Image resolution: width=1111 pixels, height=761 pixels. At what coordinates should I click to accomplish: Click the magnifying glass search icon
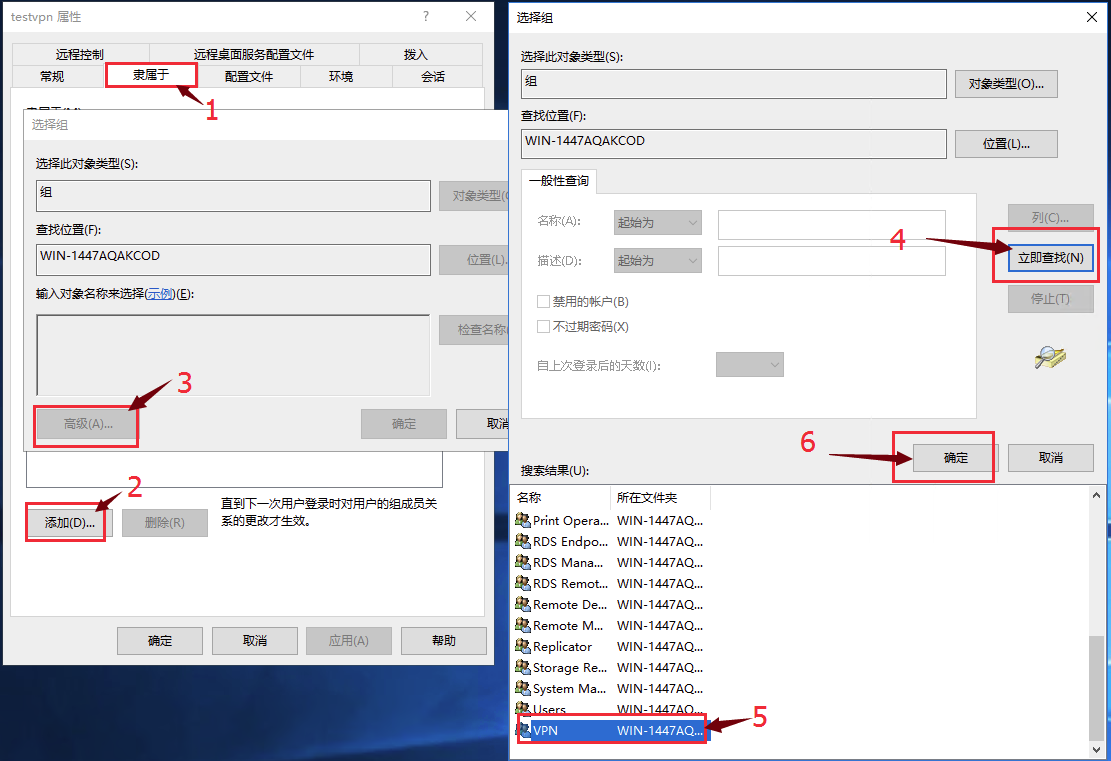pos(1050,357)
